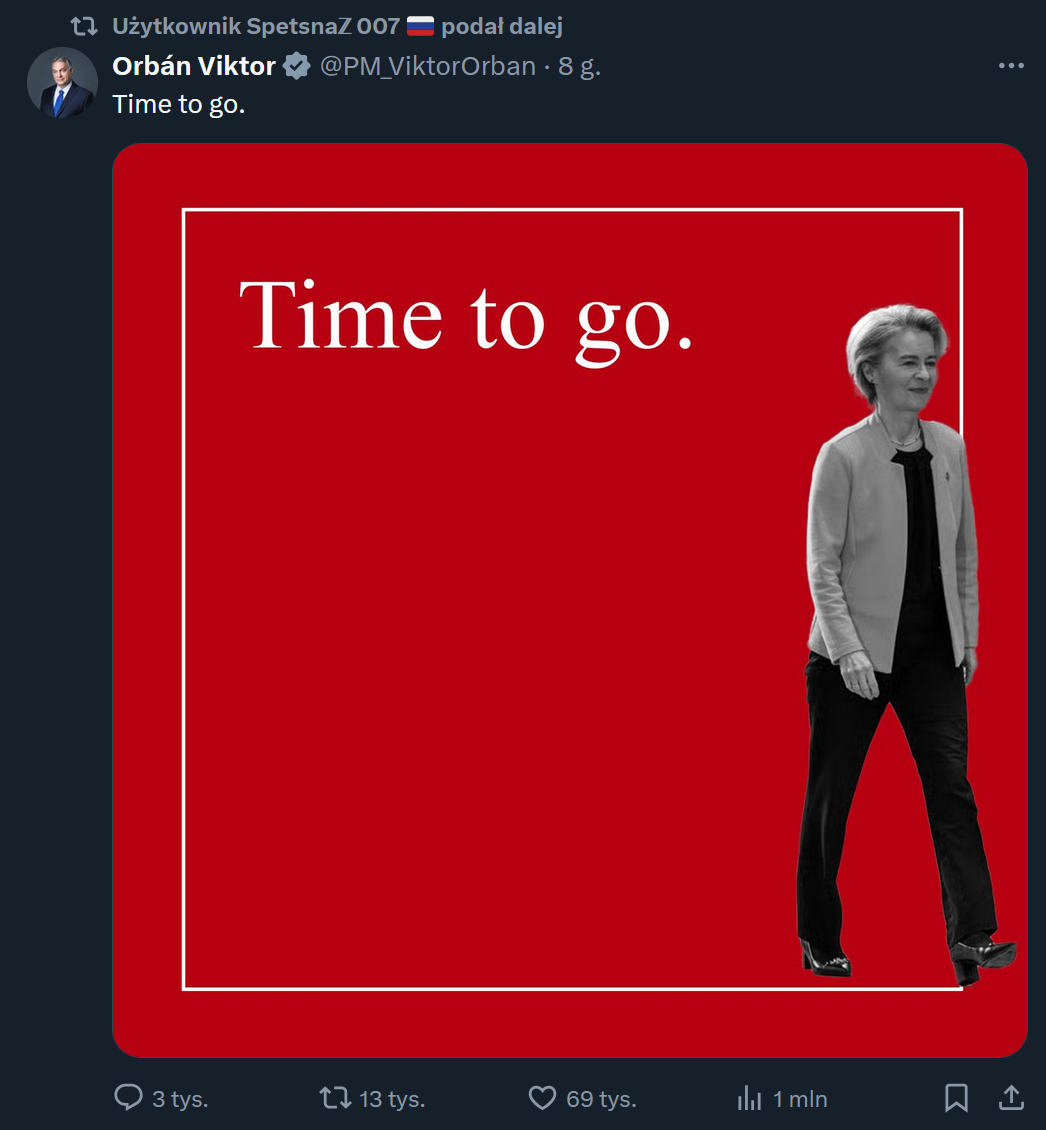Bookmark this tweet
The height and width of the screenshot is (1130, 1046).
tap(956, 1098)
